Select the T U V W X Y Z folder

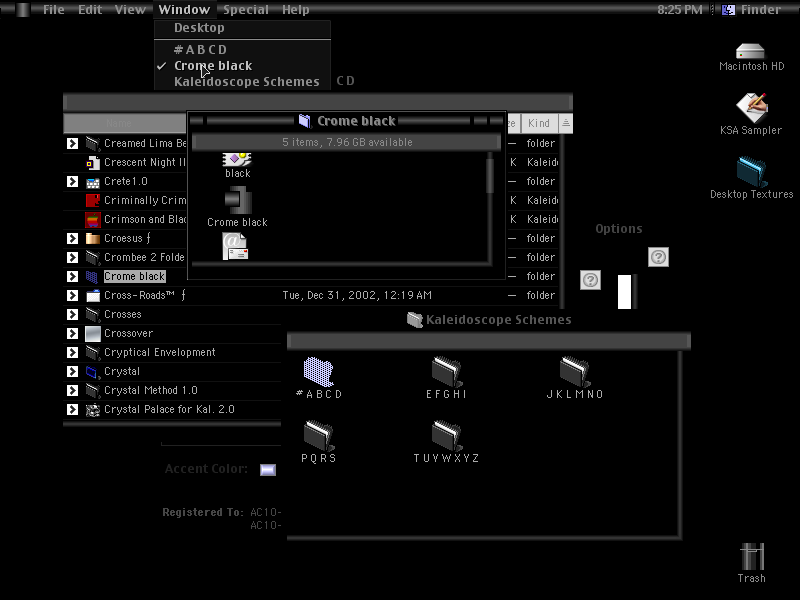pos(446,436)
